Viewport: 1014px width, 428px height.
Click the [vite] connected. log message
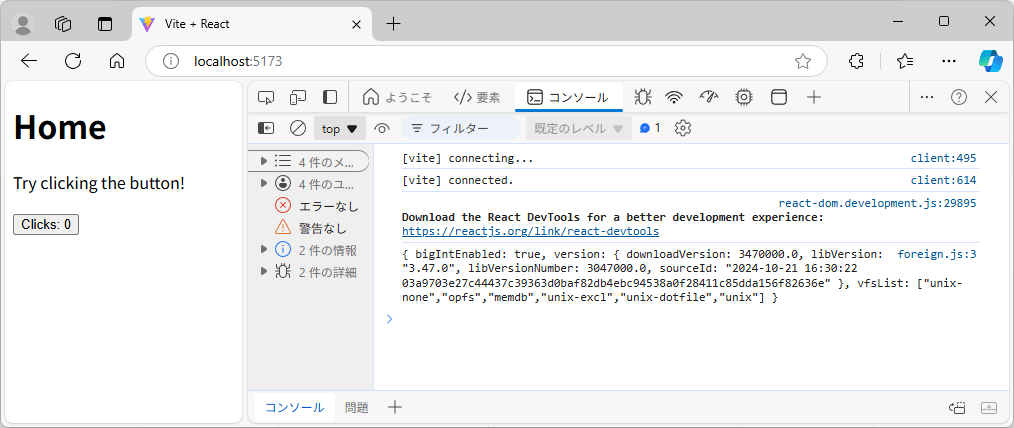pyautogui.click(x=458, y=180)
